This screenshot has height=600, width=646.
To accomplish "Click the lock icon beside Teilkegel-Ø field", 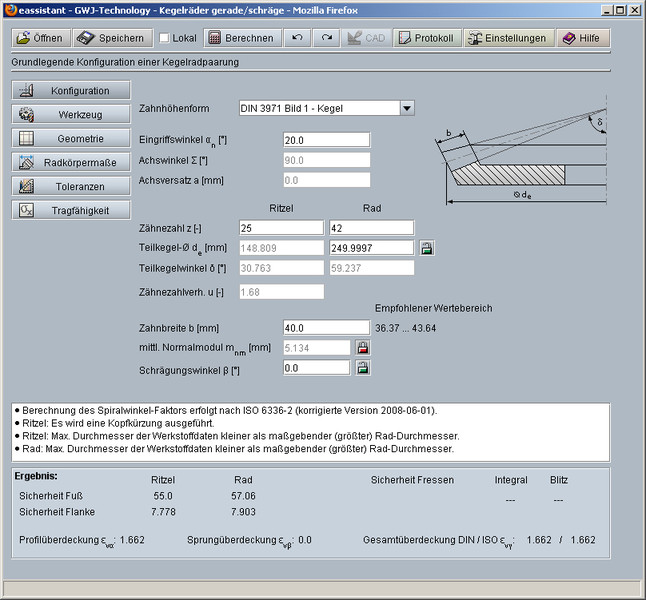I will pyautogui.click(x=427, y=248).
